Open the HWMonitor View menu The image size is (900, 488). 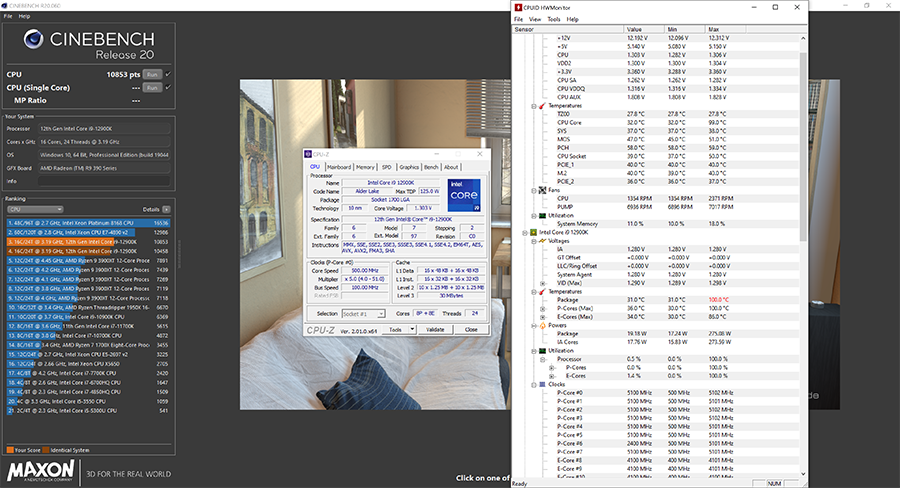[535, 19]
